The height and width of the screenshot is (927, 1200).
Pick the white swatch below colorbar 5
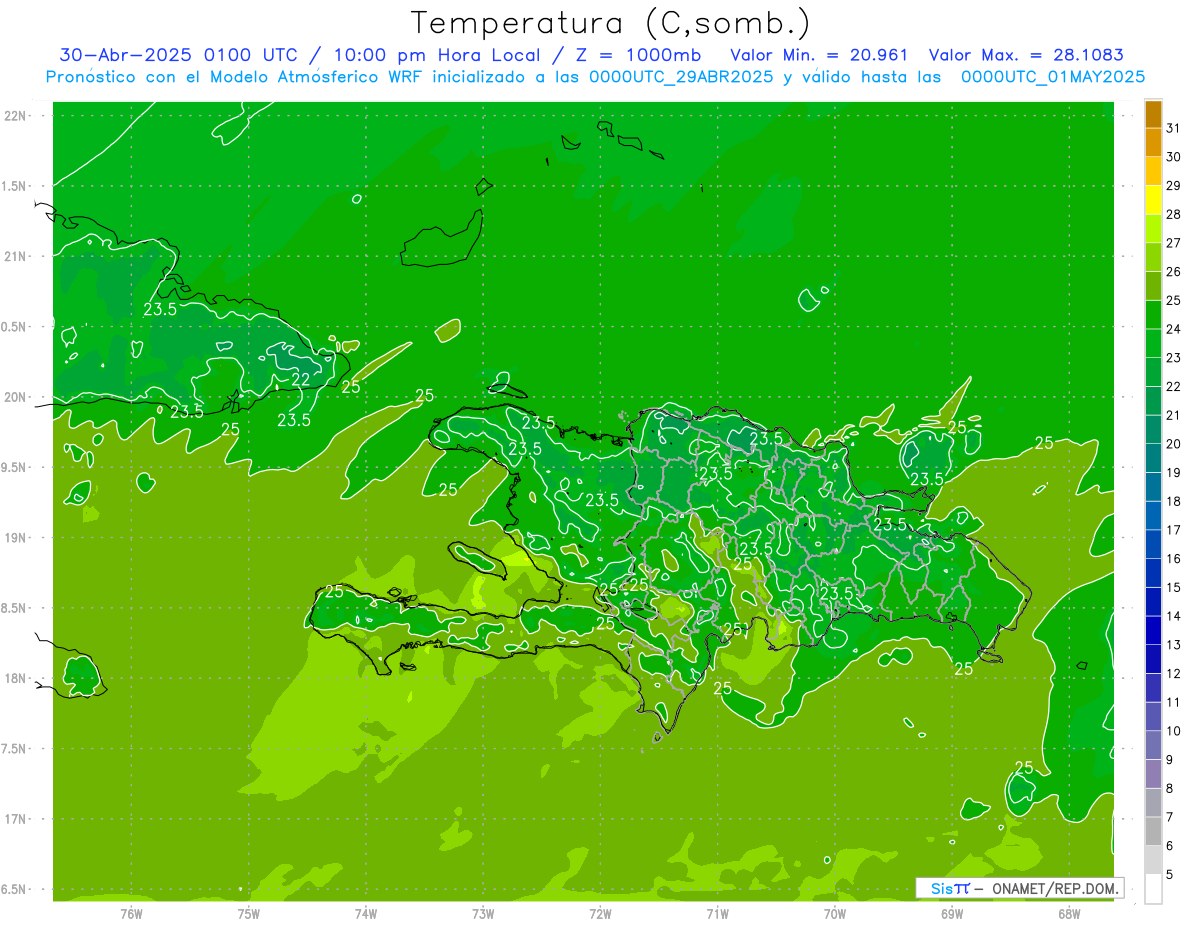pos(1153,889)
